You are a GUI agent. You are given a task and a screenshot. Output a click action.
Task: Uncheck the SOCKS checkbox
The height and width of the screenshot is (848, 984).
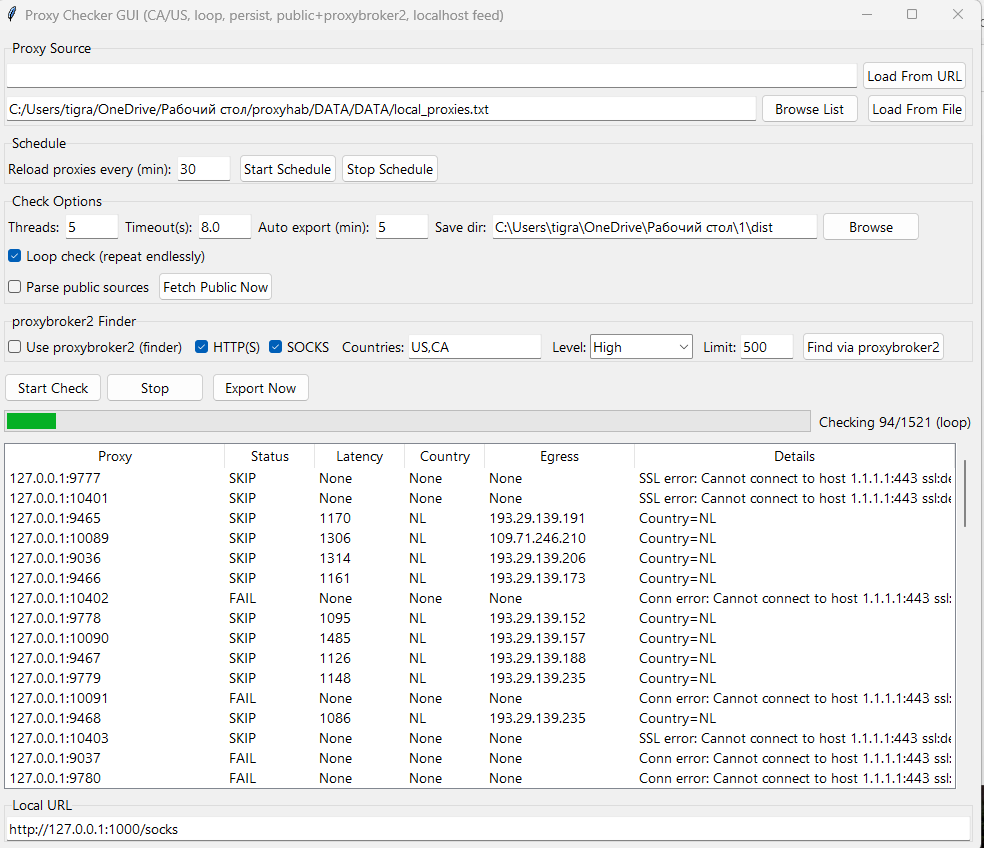tap(276, 347)
